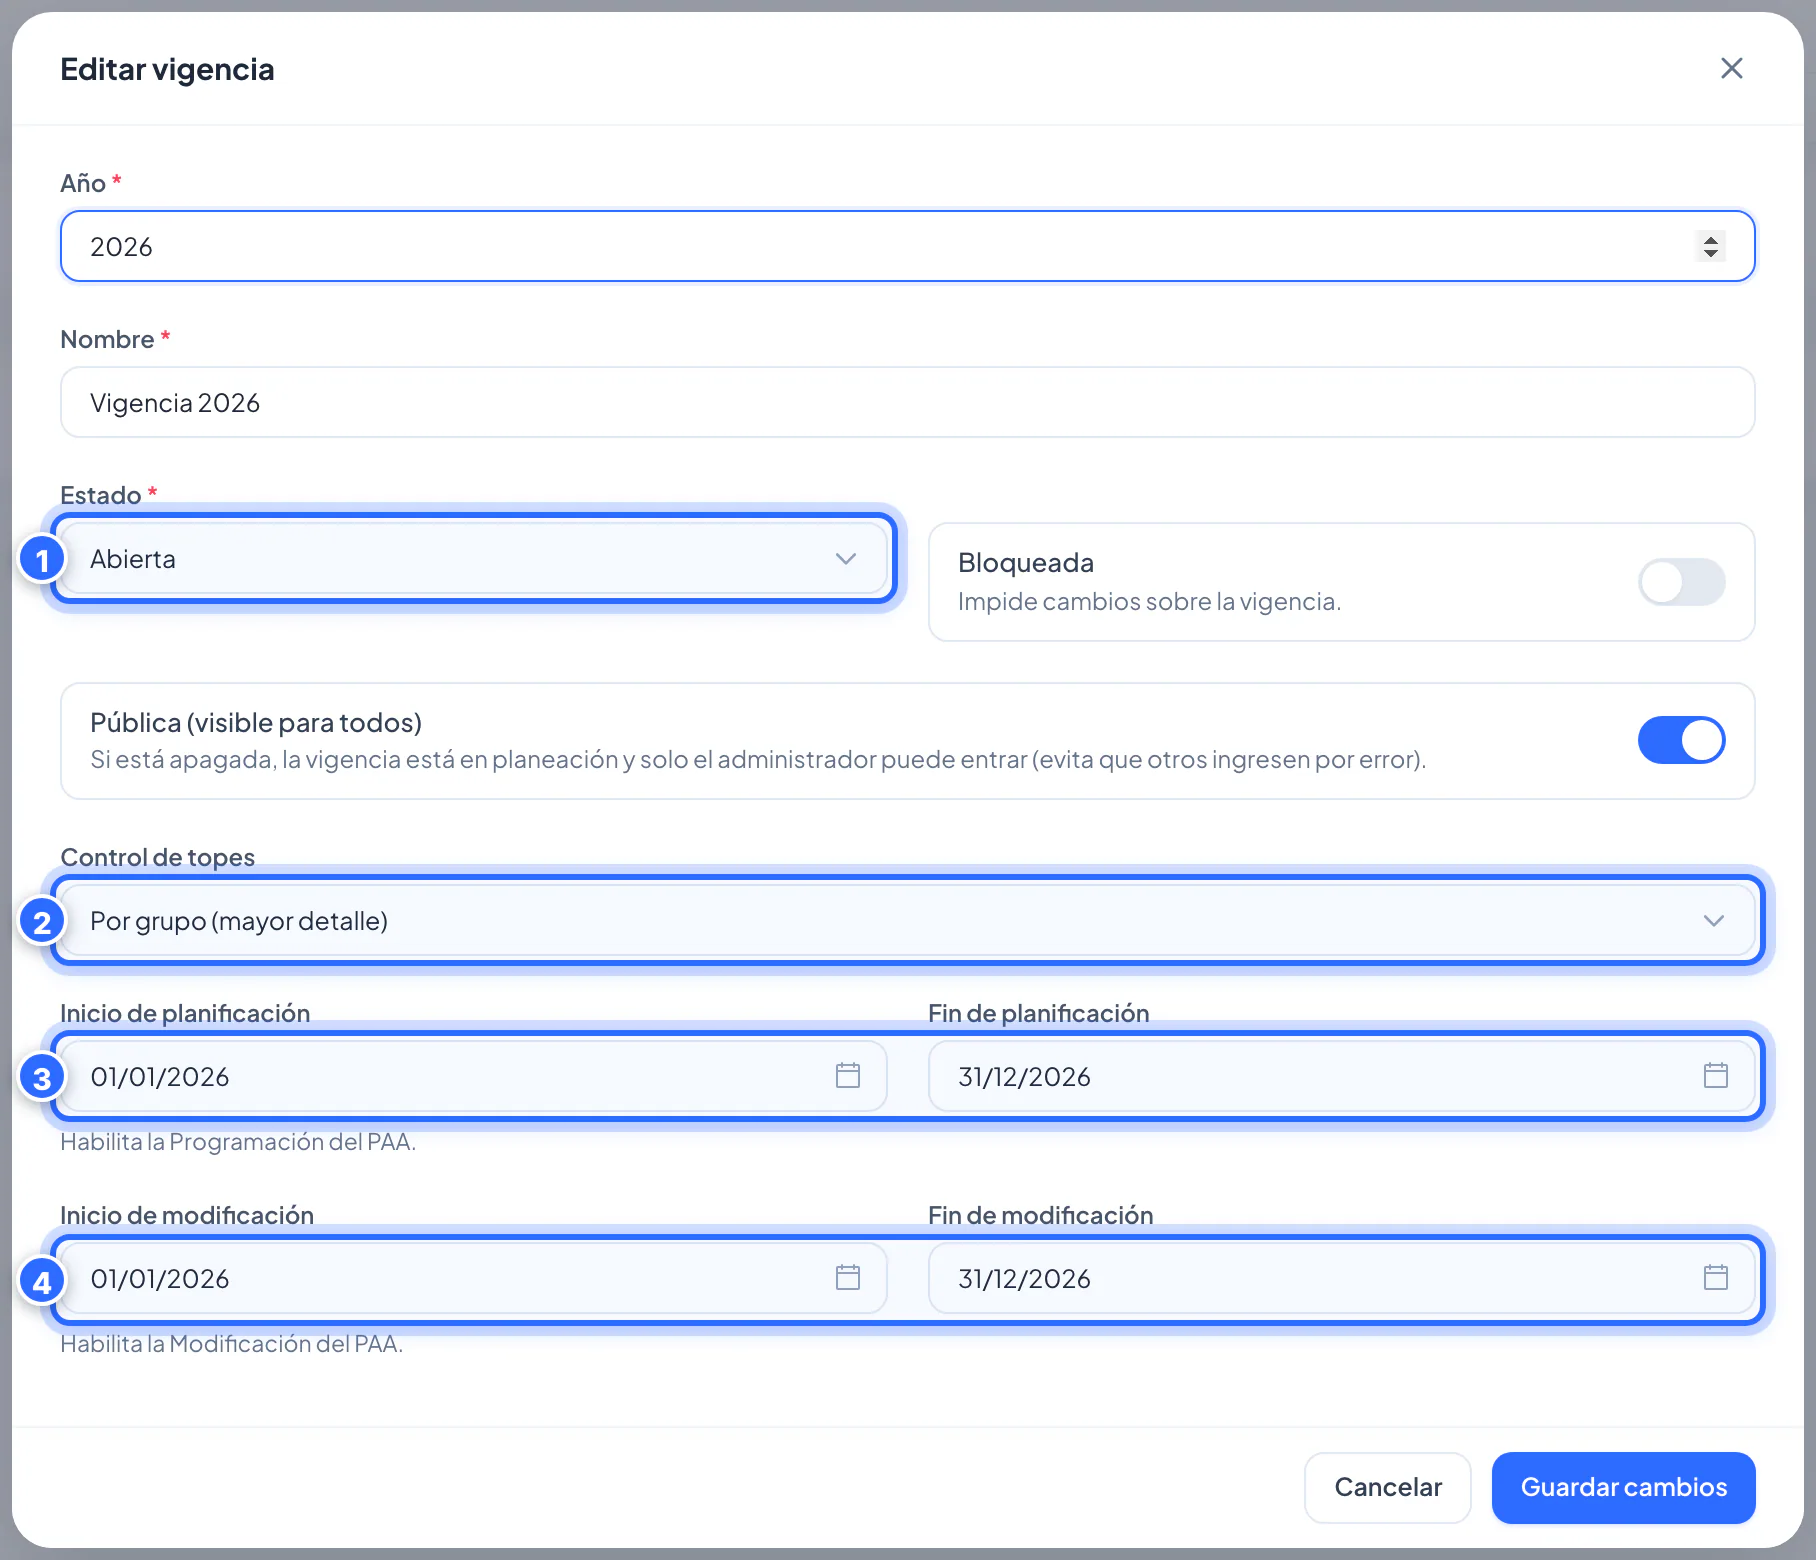The height and width of the screenshot is (1560, 1816).
Task: Click the Cancelar button
Action: [1387, 1487]
